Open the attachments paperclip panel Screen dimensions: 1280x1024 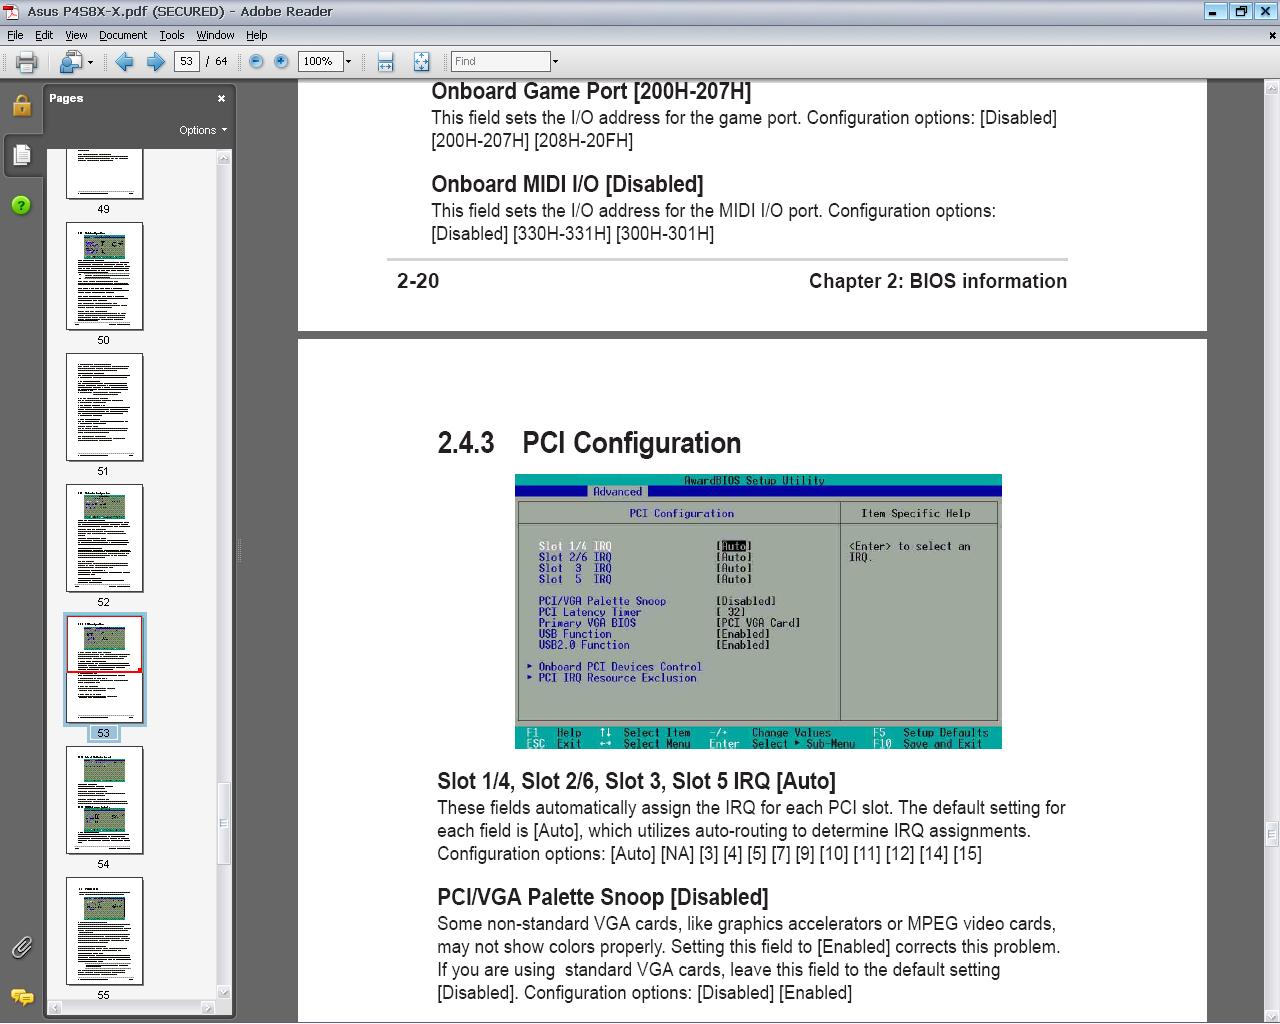tap(21, 947)
